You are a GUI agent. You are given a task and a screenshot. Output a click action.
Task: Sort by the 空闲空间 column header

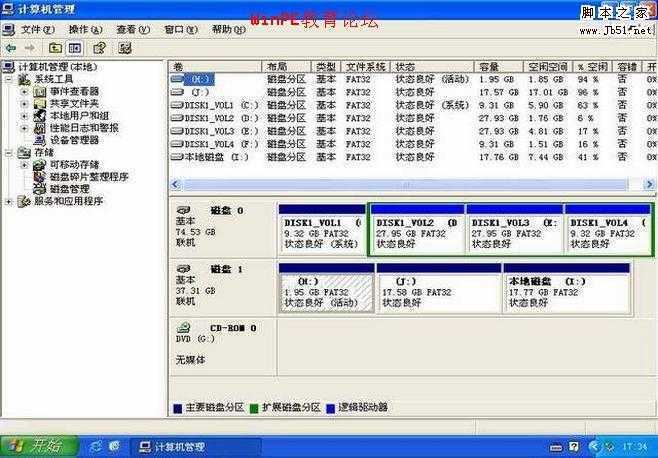[x=548, y=66]
